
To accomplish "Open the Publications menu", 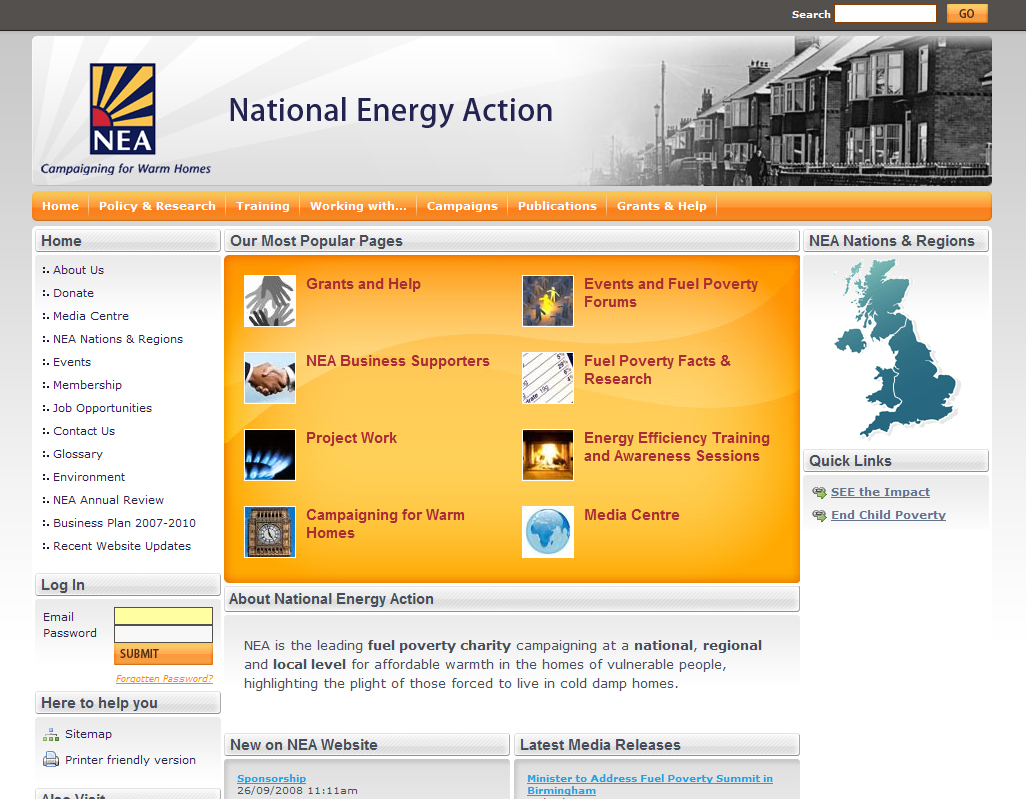I will pyautogui.click(x=557, y=206).
